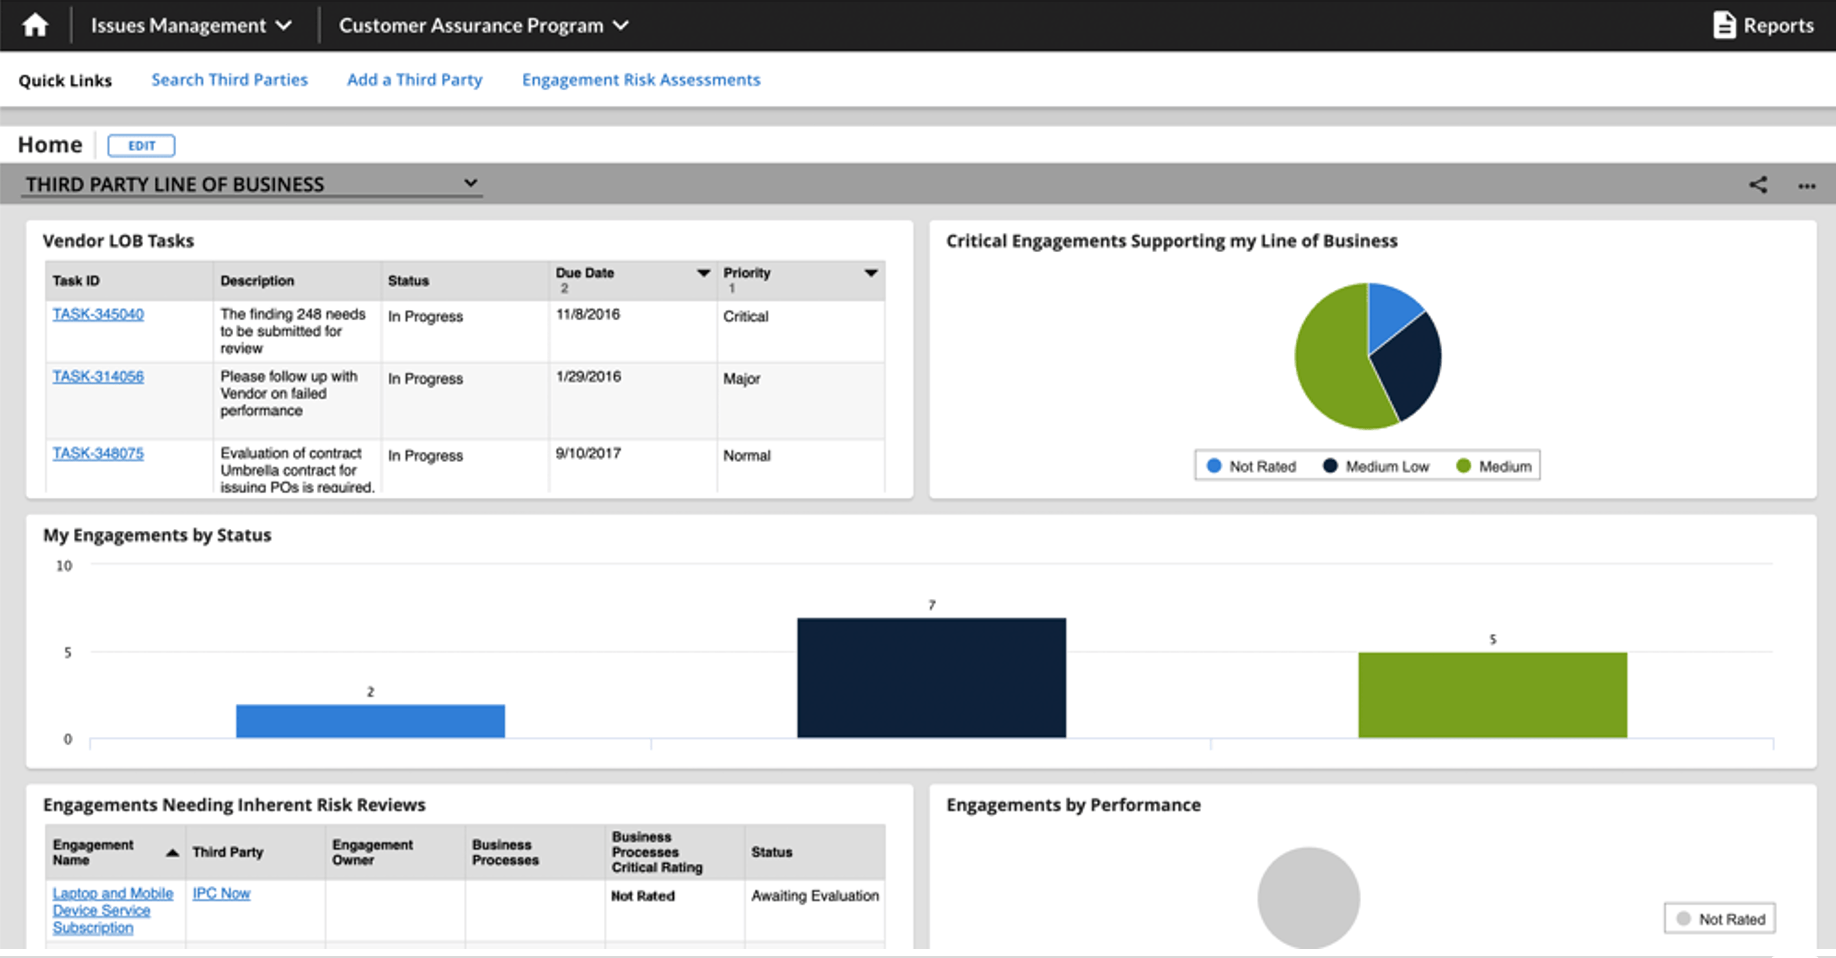Click the Home icon in the top bar

(x=34, y=24)
